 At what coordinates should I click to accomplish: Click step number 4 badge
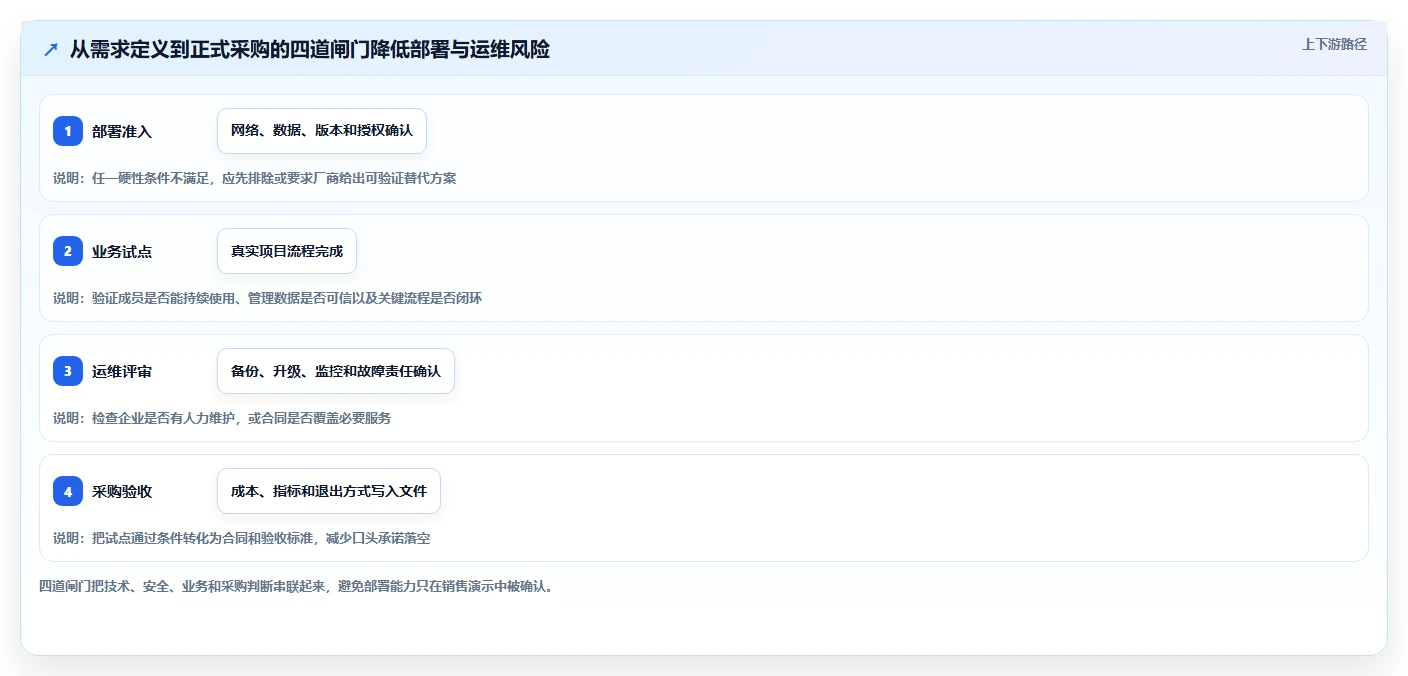[x=68, y=491]
